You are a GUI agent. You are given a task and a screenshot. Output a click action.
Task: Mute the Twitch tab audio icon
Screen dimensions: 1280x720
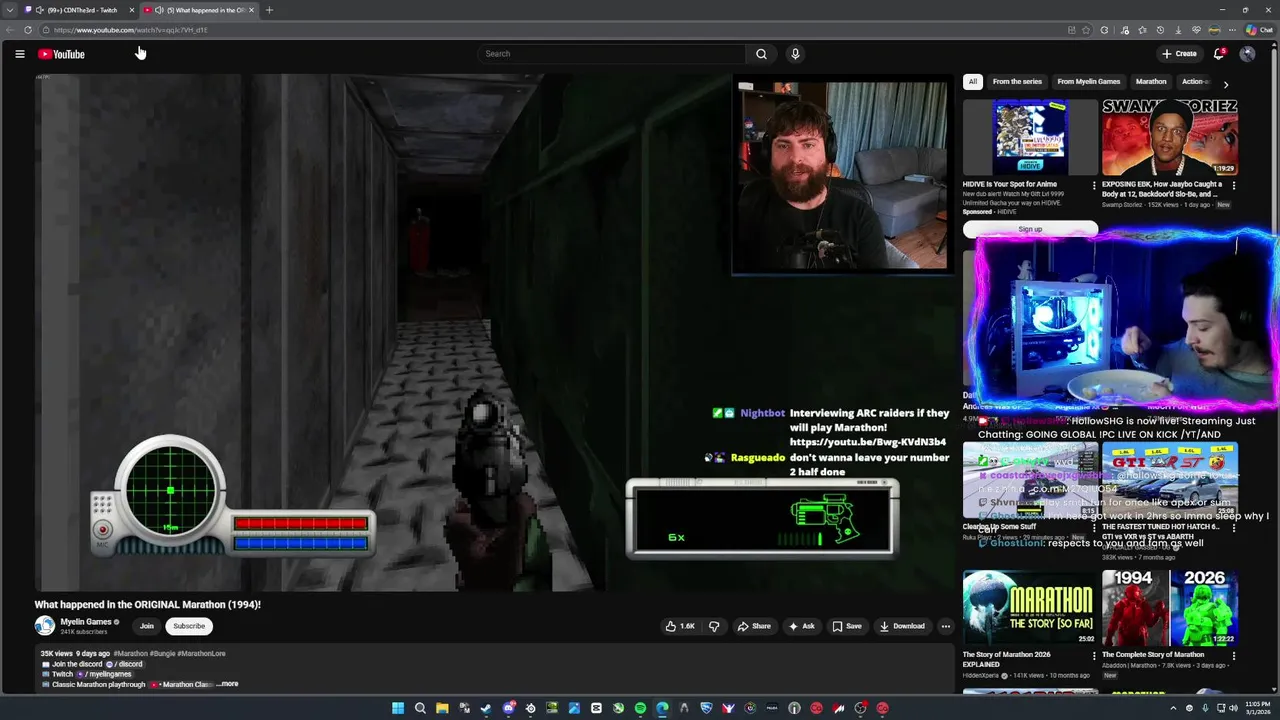(41, 10)
